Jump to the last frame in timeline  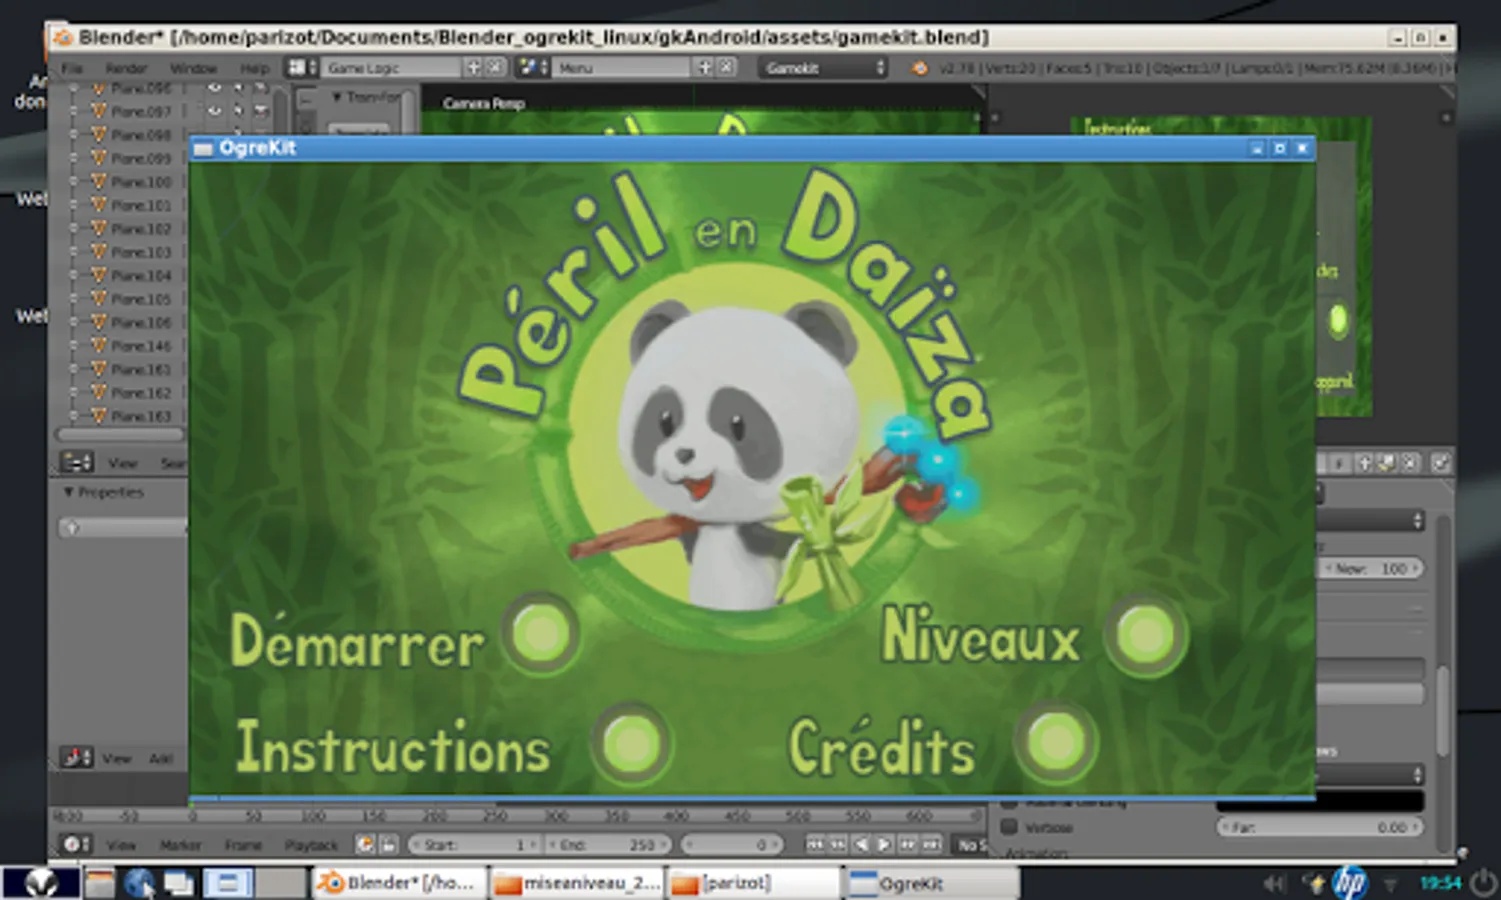click(x=931, y=845)
